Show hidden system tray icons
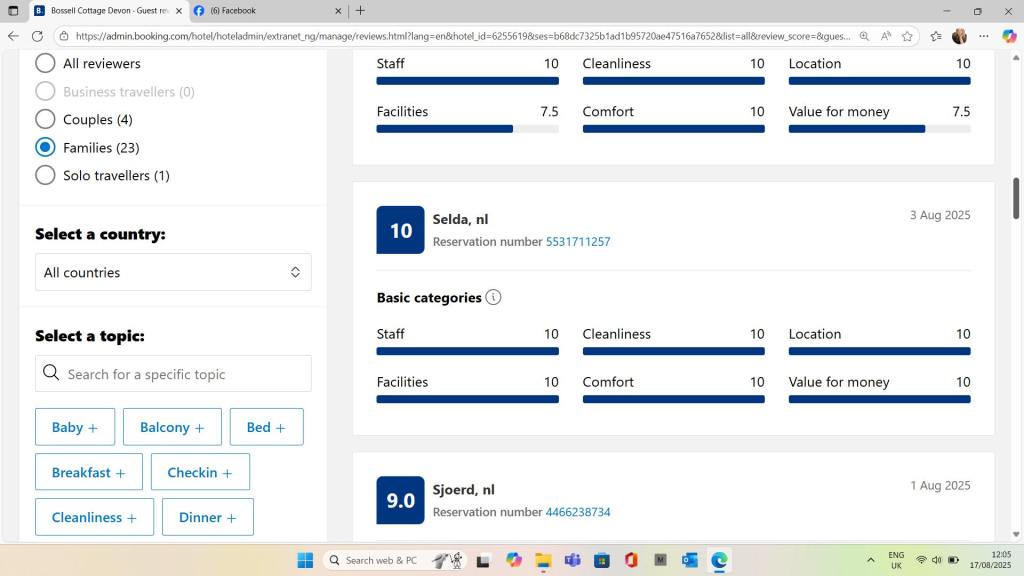This screenshot has height=576, width=1024. pyautogui.click(x=870, y=560)
